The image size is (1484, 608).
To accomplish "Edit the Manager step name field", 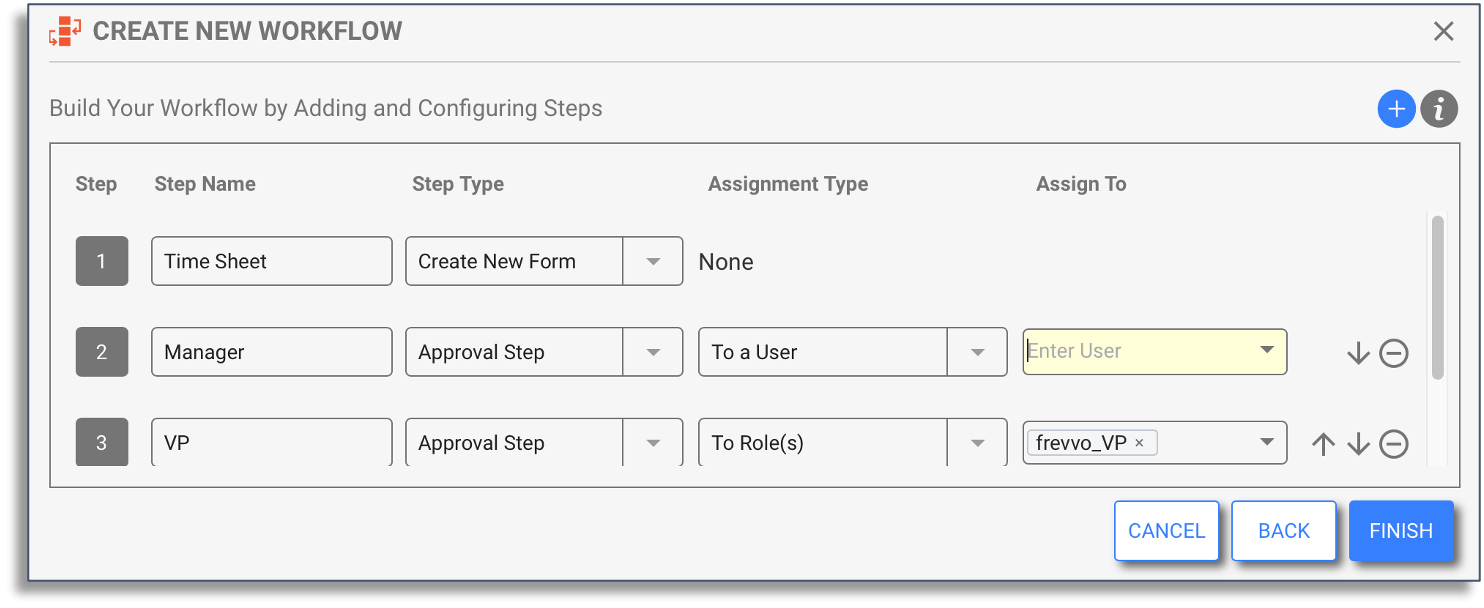I will pyautogui.click(x=272, y=352).
